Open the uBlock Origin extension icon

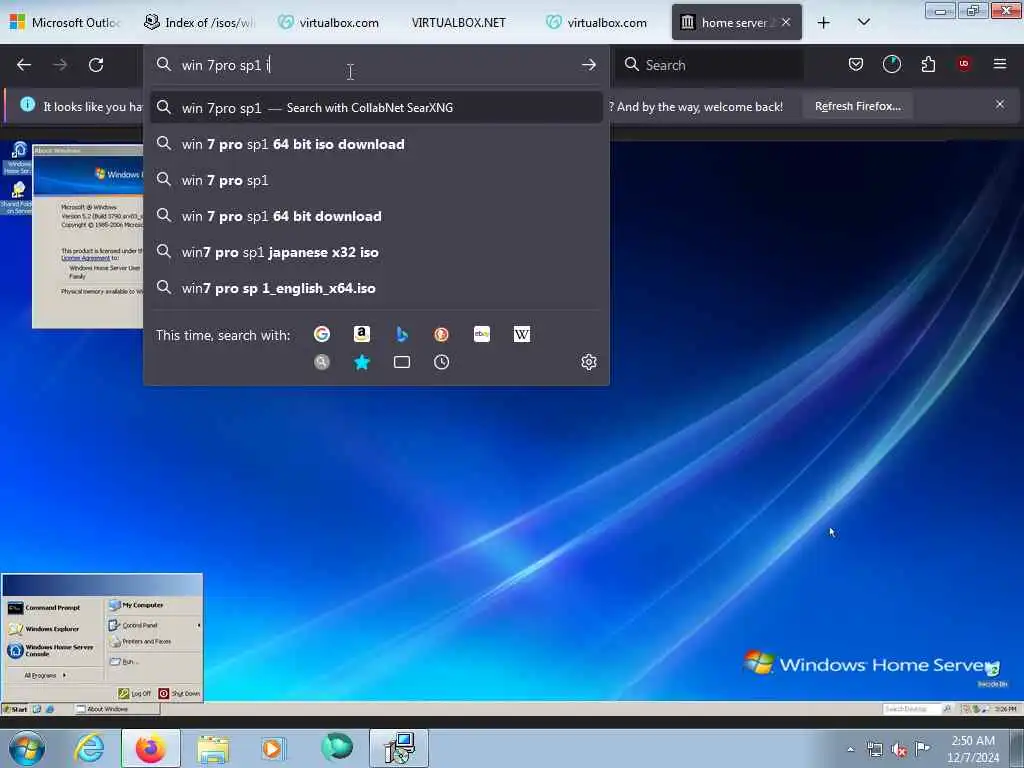click(964, 64)
